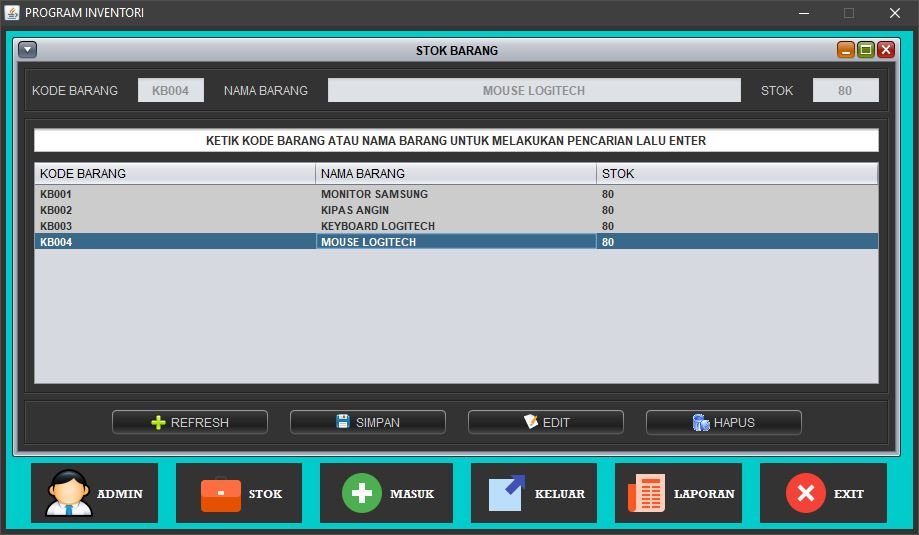Open LAPORAN report icon button
Screen dimensions: 919x535
(678, 493)
